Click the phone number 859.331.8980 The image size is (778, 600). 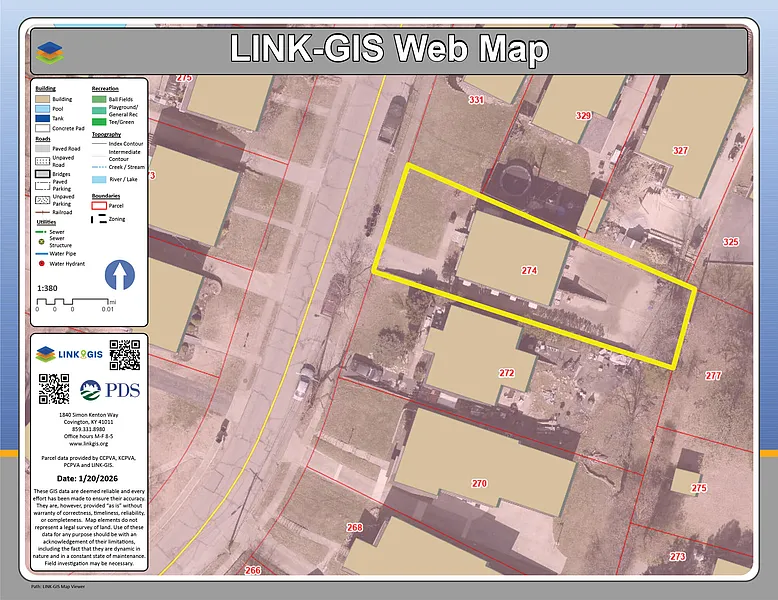pyautogui.click(x=88, y=429)
